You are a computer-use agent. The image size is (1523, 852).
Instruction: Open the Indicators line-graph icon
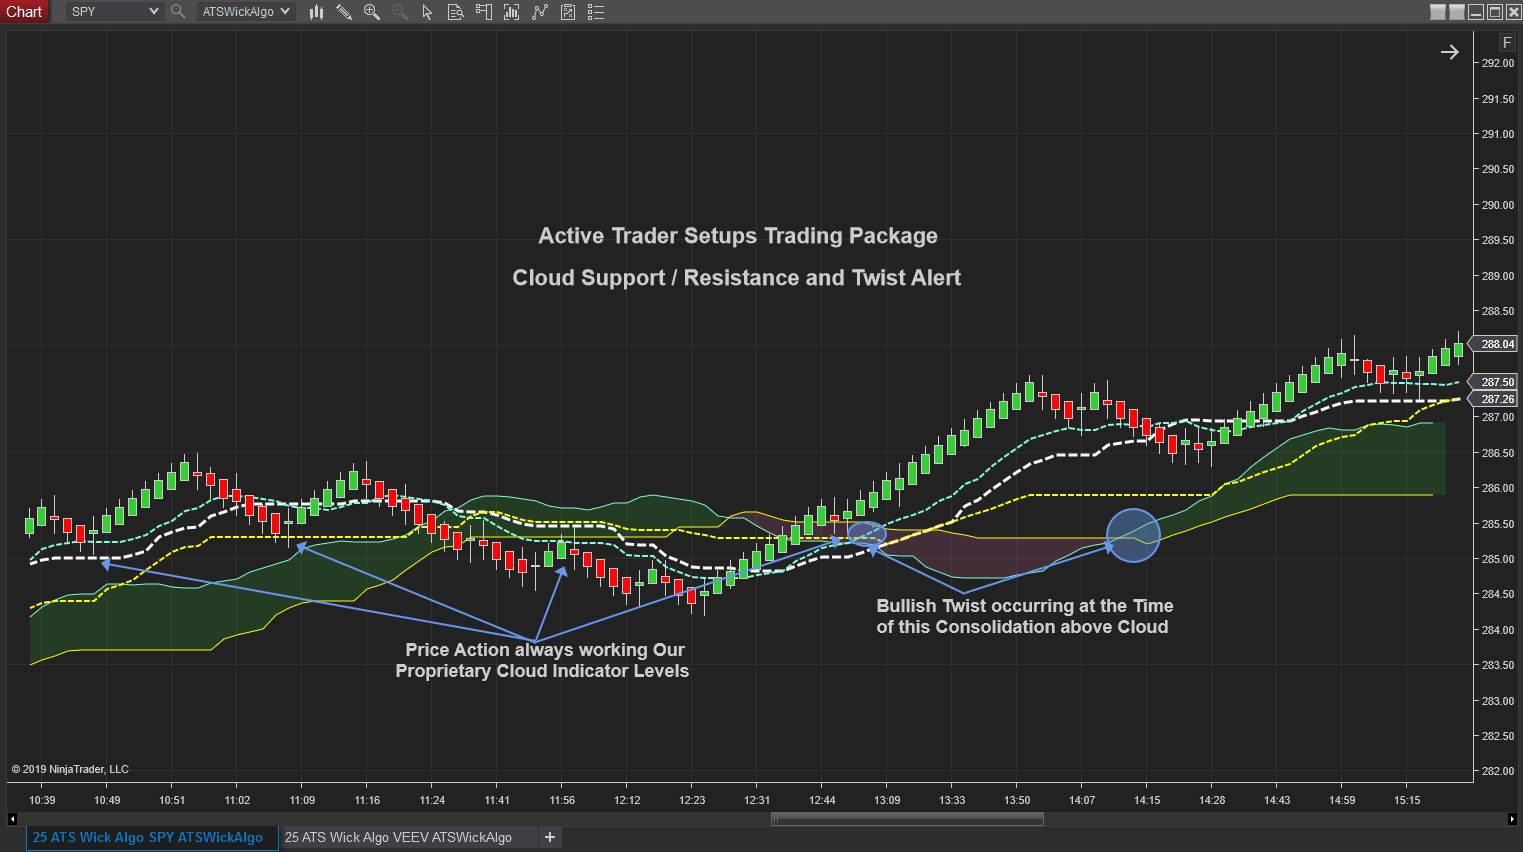tap(539, 11)
